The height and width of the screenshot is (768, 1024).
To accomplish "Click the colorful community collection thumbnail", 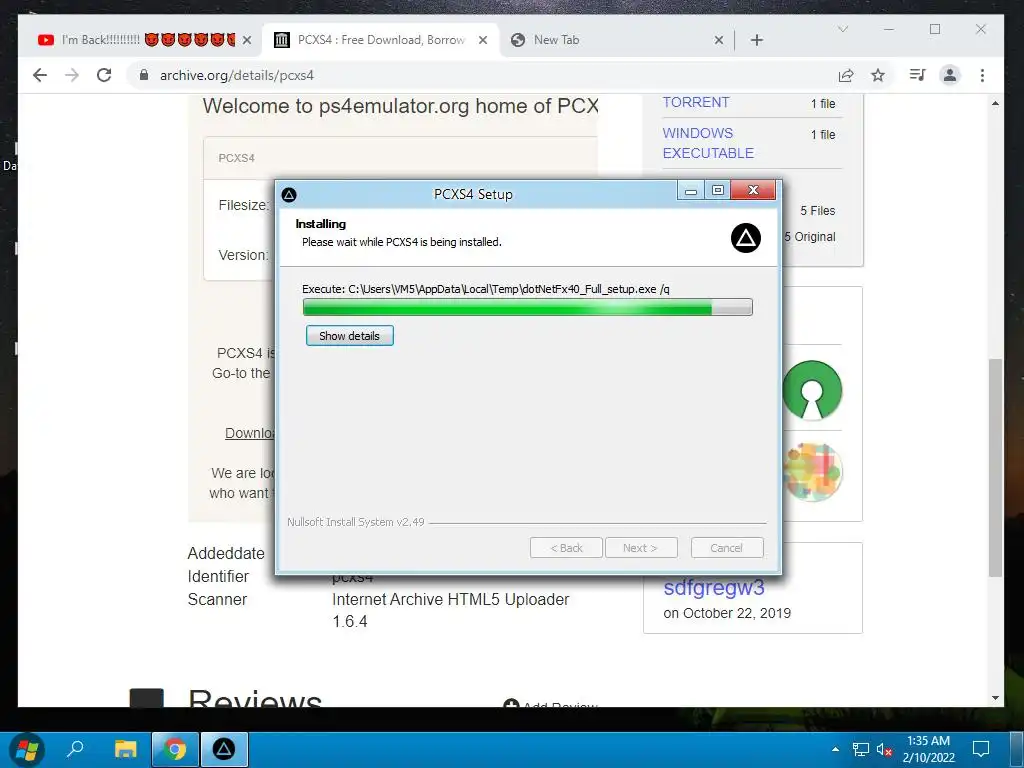I will pos(812,472).
